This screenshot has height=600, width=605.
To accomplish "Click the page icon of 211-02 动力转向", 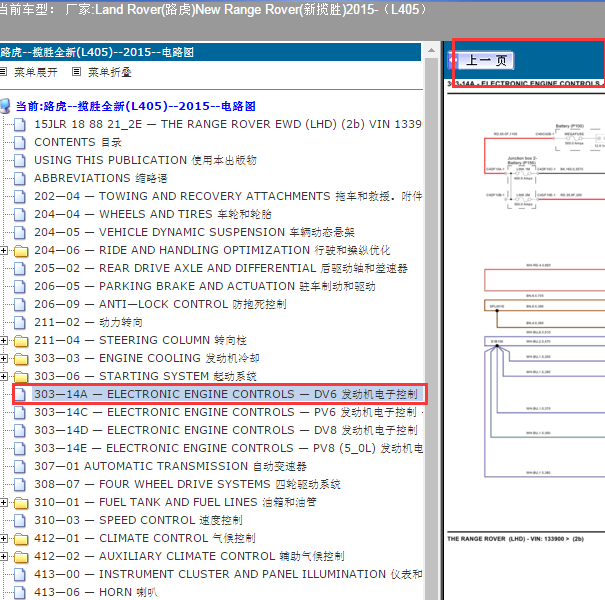I will pos(20,322).
